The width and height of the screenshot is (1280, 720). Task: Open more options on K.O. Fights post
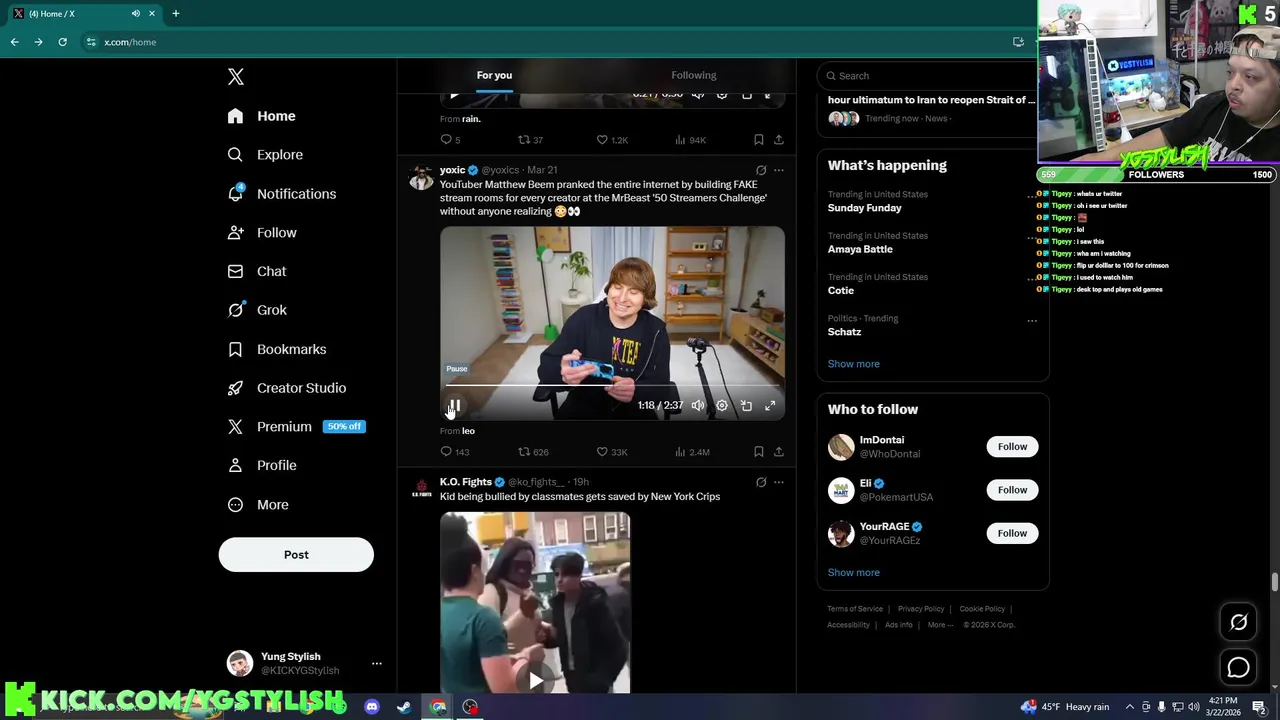coord(779,483)
